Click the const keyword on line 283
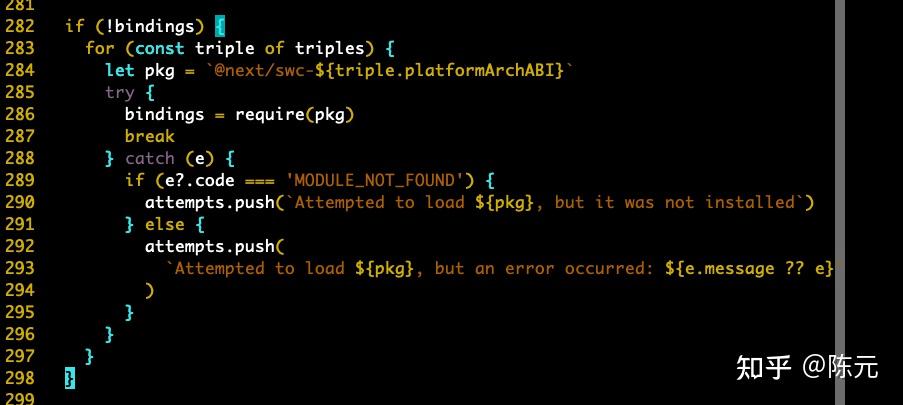903x405 pixels. tap(160, 48)
